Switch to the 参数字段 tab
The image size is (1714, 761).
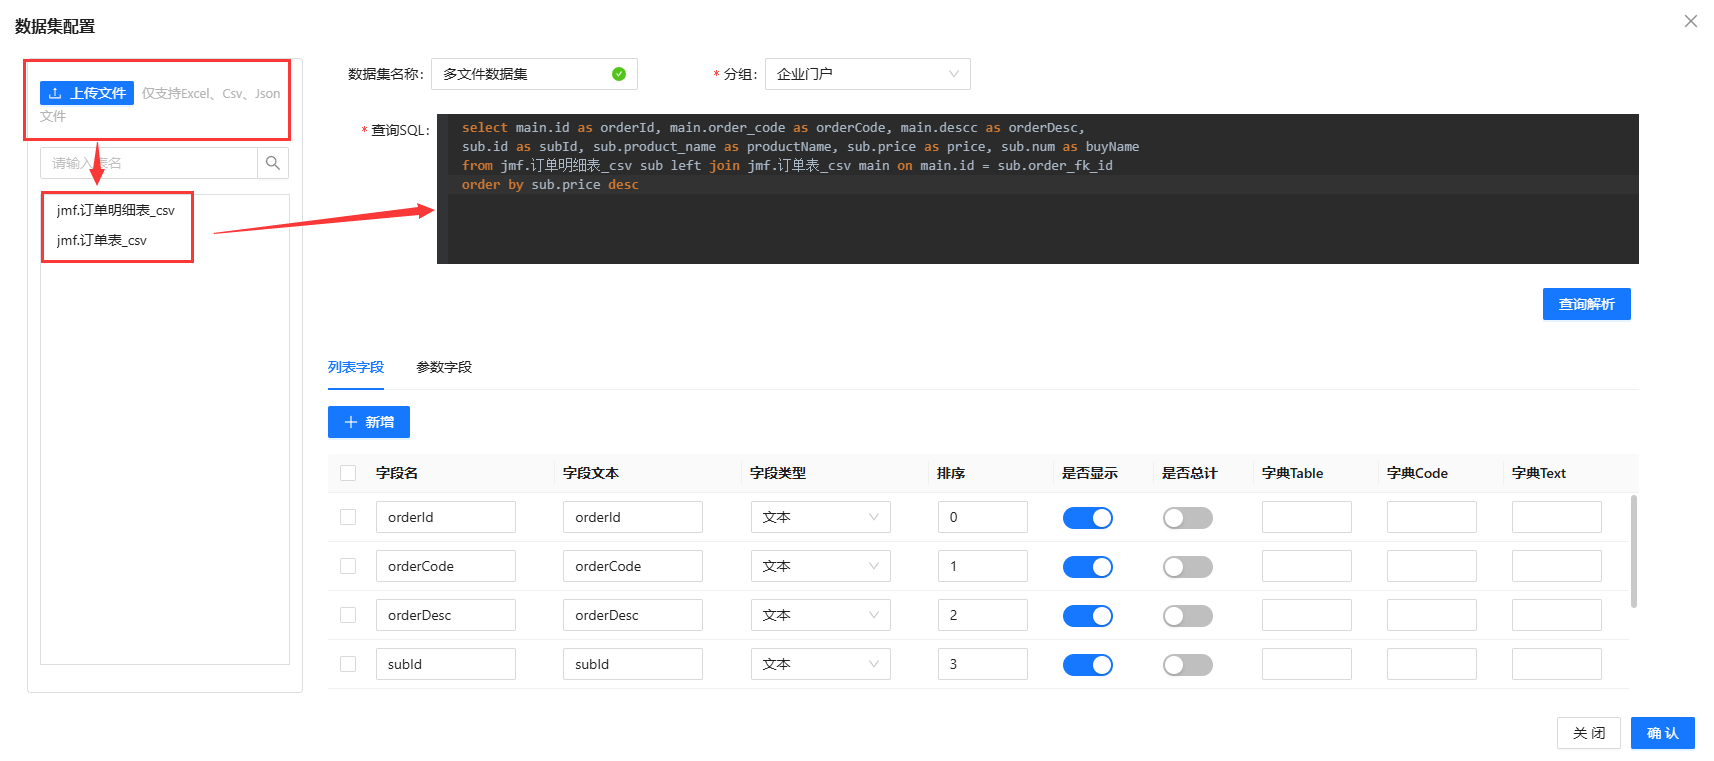coord(444,367)
